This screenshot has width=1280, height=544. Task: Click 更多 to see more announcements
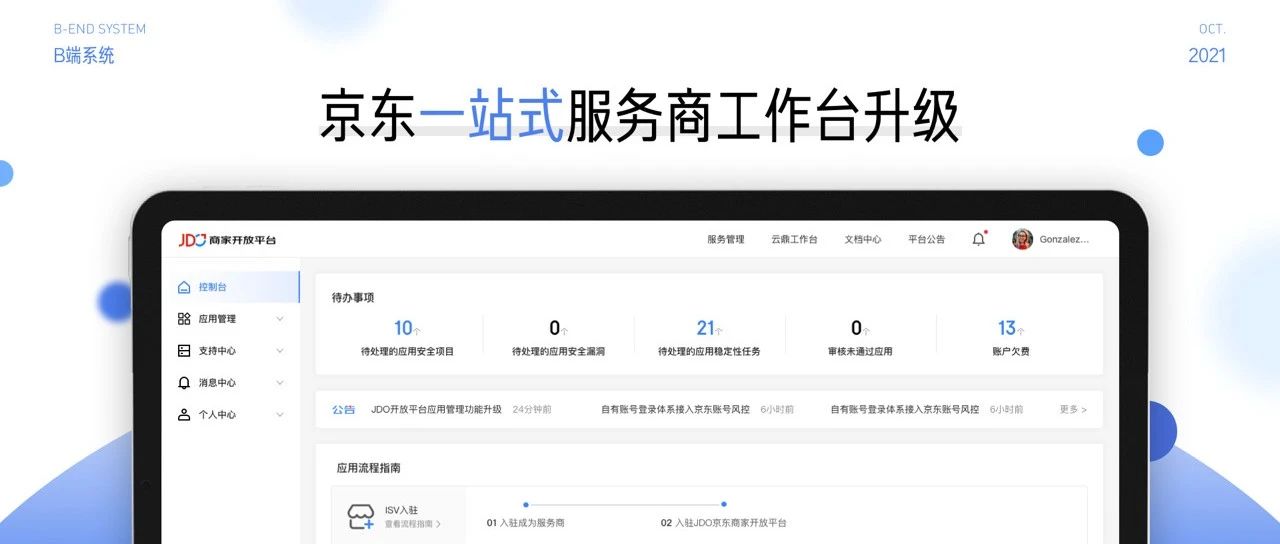1073,410
